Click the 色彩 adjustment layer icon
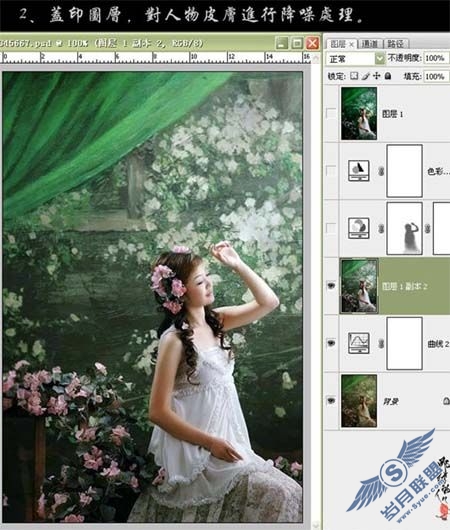Viewport: 450px width, 530px height. (359, 171)
